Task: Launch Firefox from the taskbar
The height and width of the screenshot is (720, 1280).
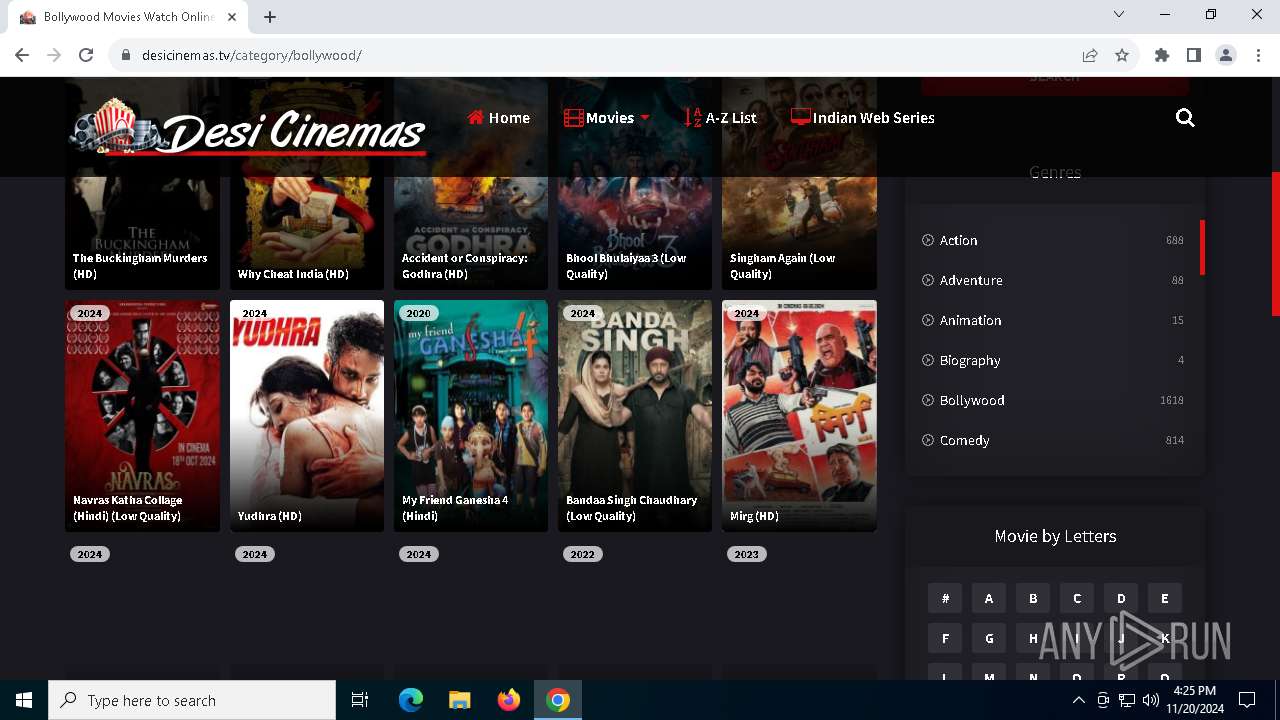Action: point(509,700)
